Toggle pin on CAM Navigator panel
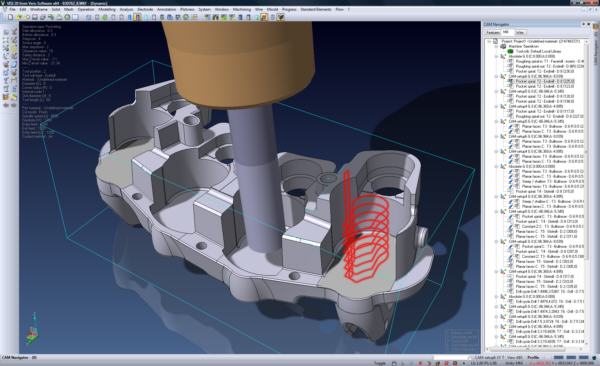Viewport: 600px width, 366px height. pyautogui.click(x=584, y=24)
